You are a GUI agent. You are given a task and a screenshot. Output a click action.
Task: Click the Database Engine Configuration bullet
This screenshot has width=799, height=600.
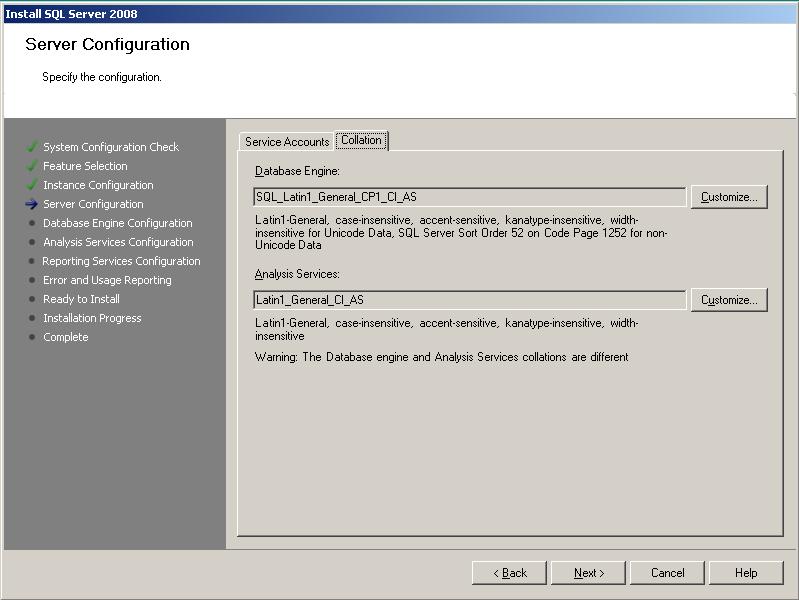[x=32, y=223]
